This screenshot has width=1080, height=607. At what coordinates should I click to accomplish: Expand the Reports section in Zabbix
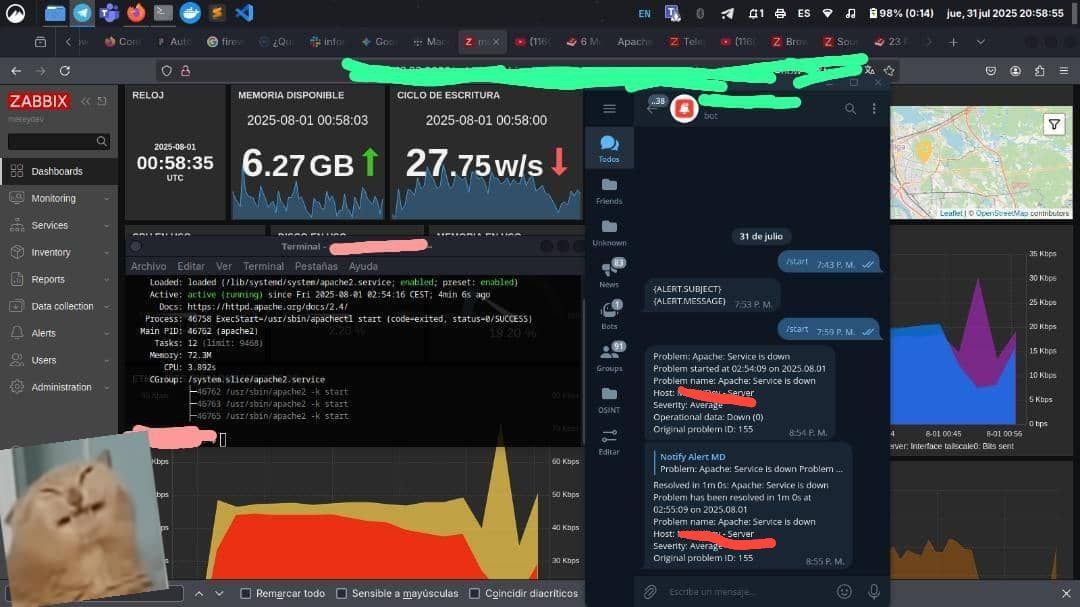pyautogui.click(x=59, y=279)
